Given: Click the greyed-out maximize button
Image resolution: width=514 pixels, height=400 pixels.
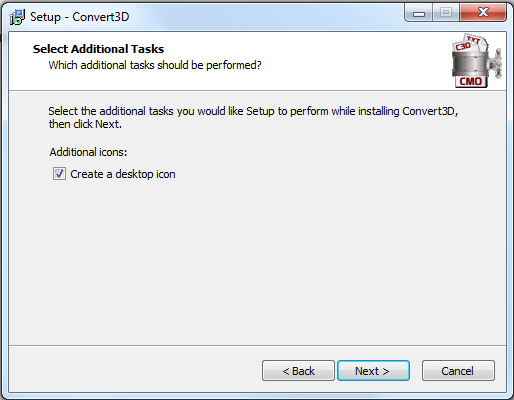Looking at the screenshot, I should pos(446,13).
